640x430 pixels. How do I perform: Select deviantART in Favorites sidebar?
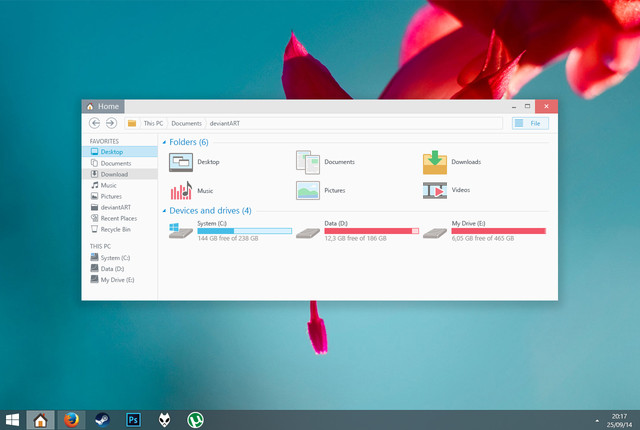pyautogui.click(x=115, y=207)
